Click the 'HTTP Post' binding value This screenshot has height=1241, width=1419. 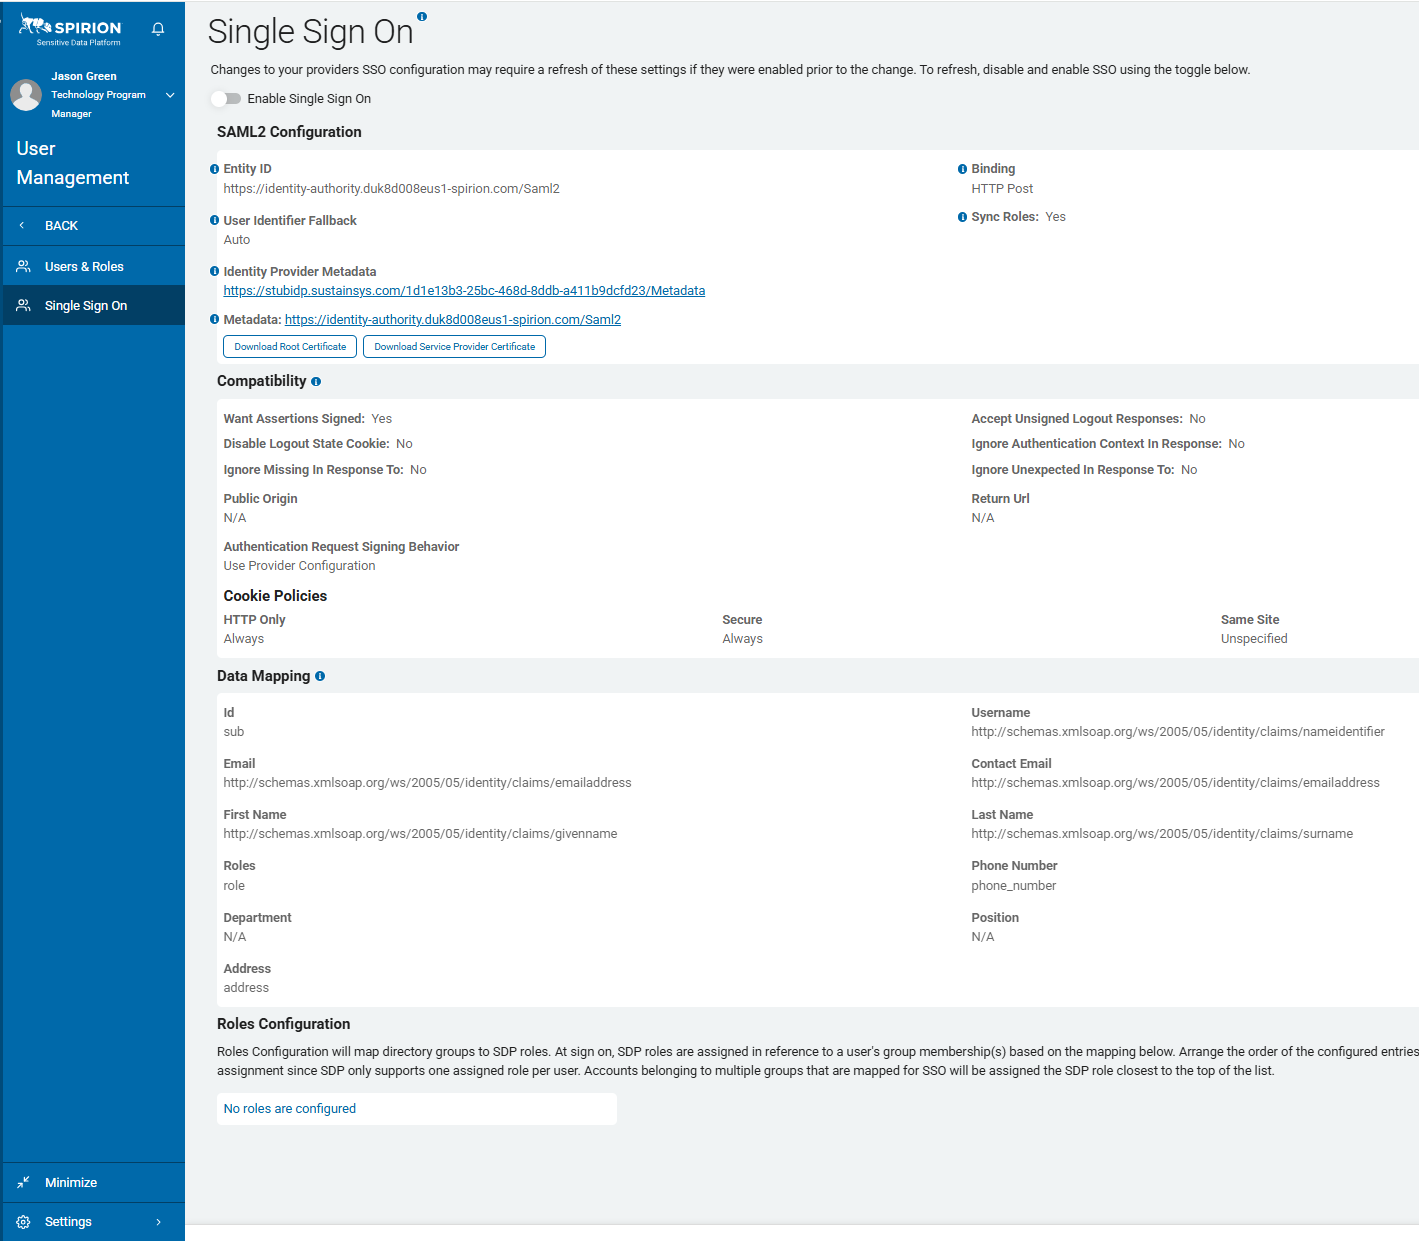(1002, 189)
